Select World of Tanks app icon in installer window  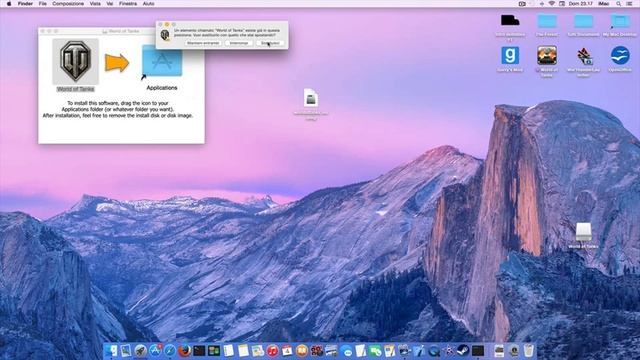tap(76, 61)
